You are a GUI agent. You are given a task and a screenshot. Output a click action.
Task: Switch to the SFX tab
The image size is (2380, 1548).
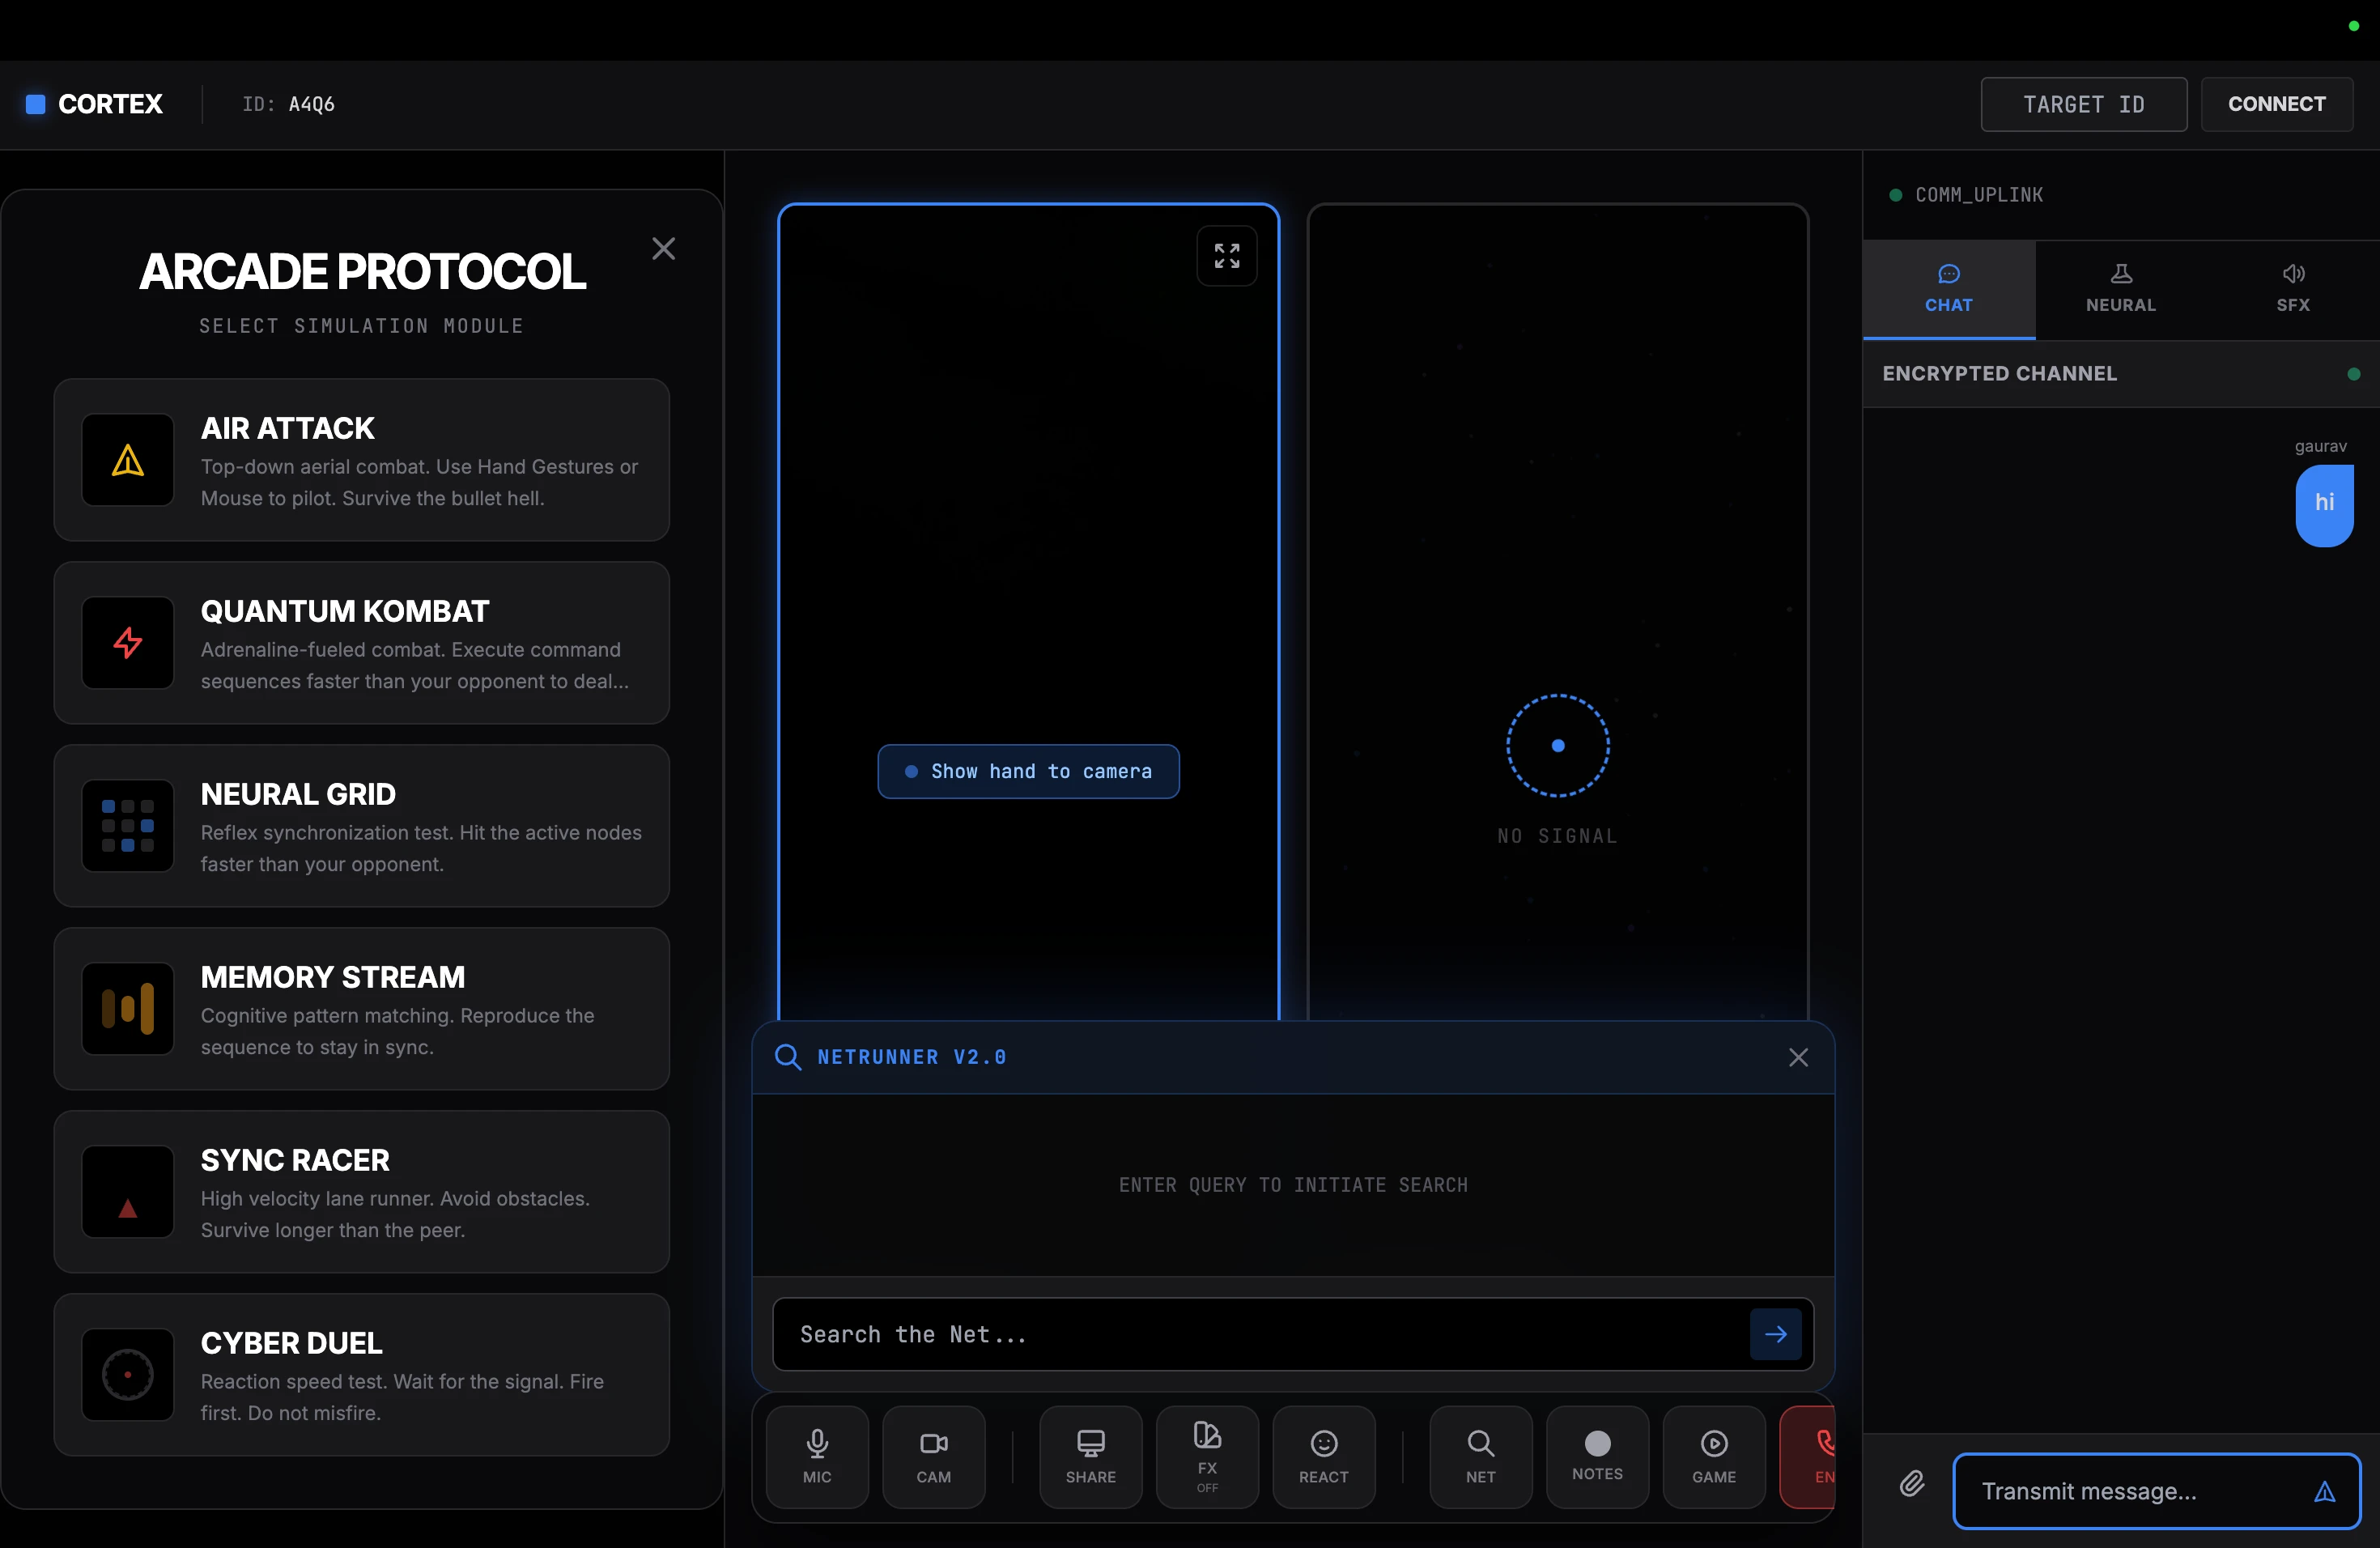pos(2292,288)
